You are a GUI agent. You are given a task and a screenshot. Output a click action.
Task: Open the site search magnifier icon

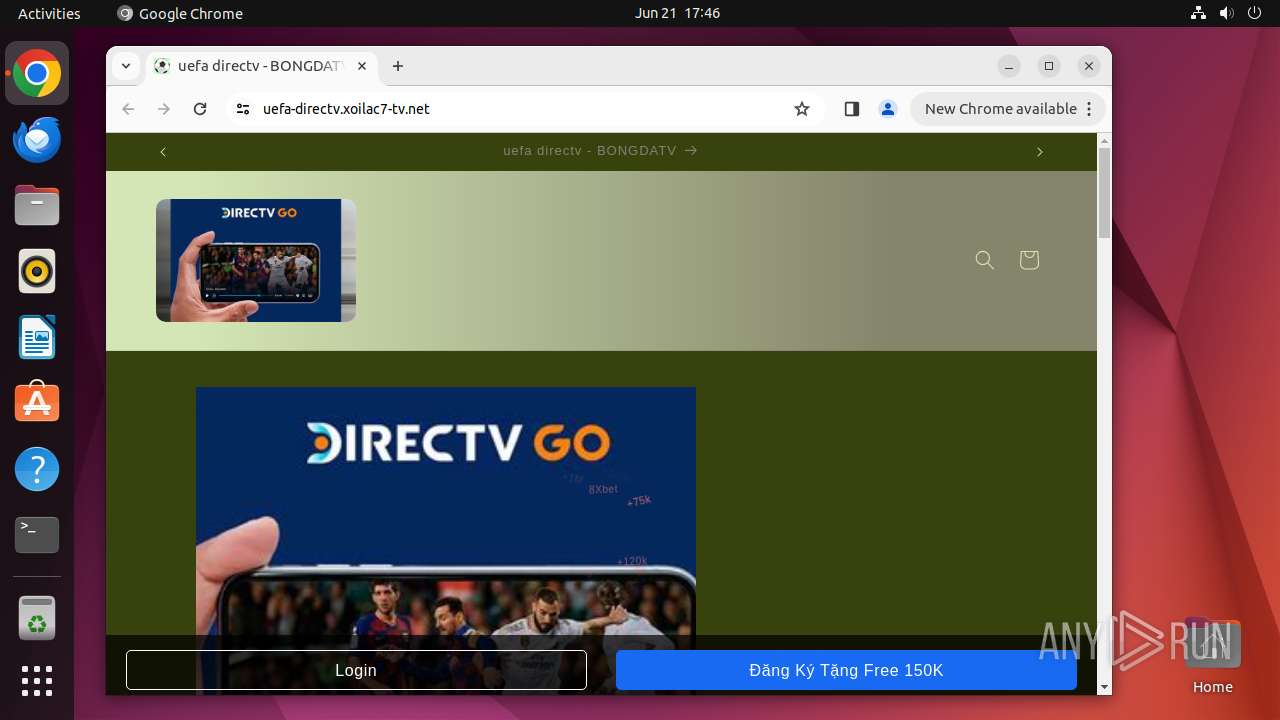tap(985, 260)
